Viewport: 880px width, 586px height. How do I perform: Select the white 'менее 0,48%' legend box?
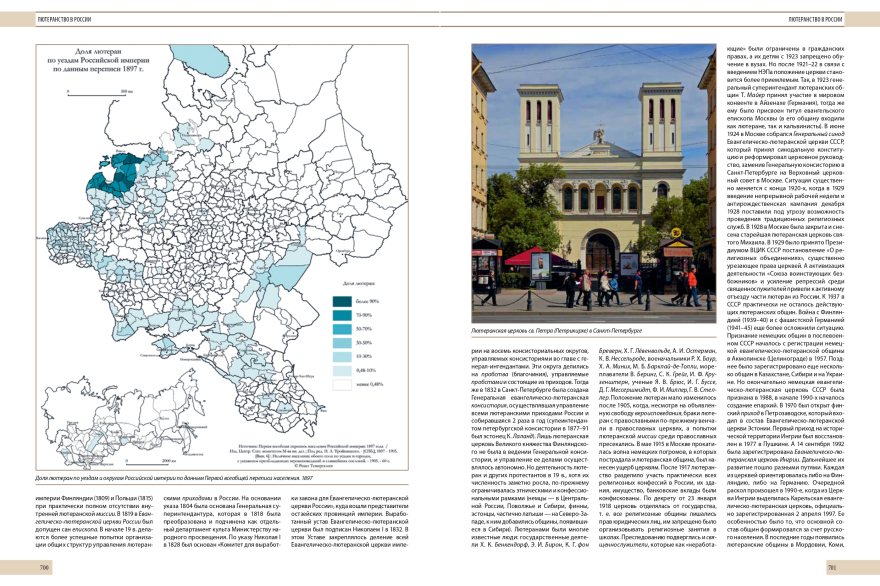point(341,384)
